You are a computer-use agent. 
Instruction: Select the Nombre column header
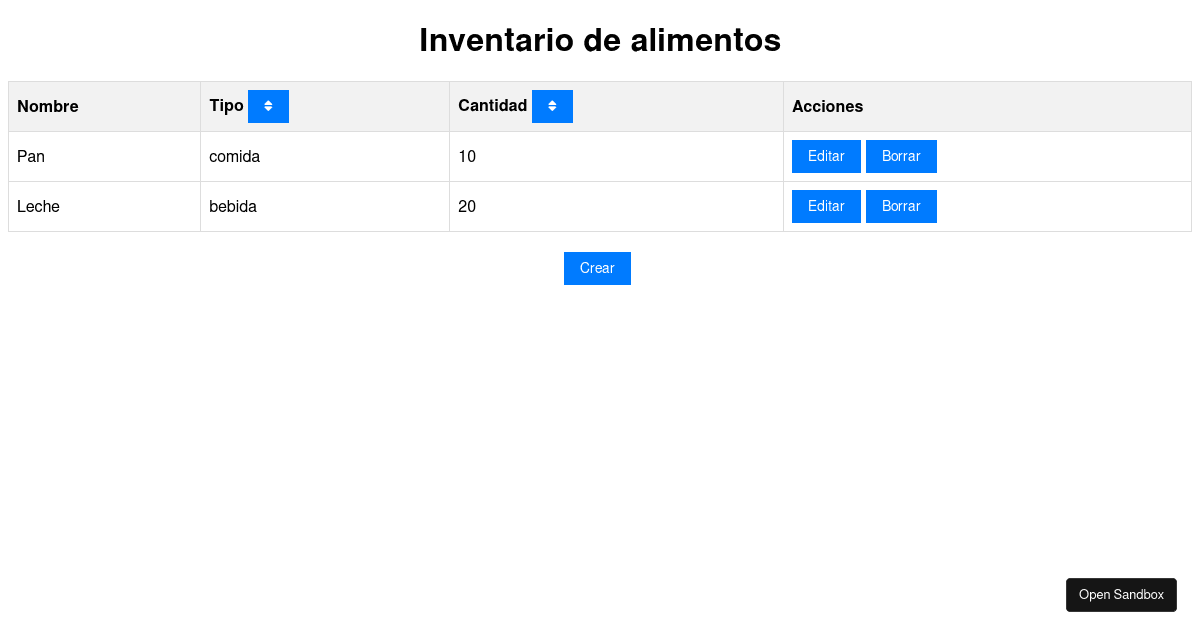click(x=105, y=106)
